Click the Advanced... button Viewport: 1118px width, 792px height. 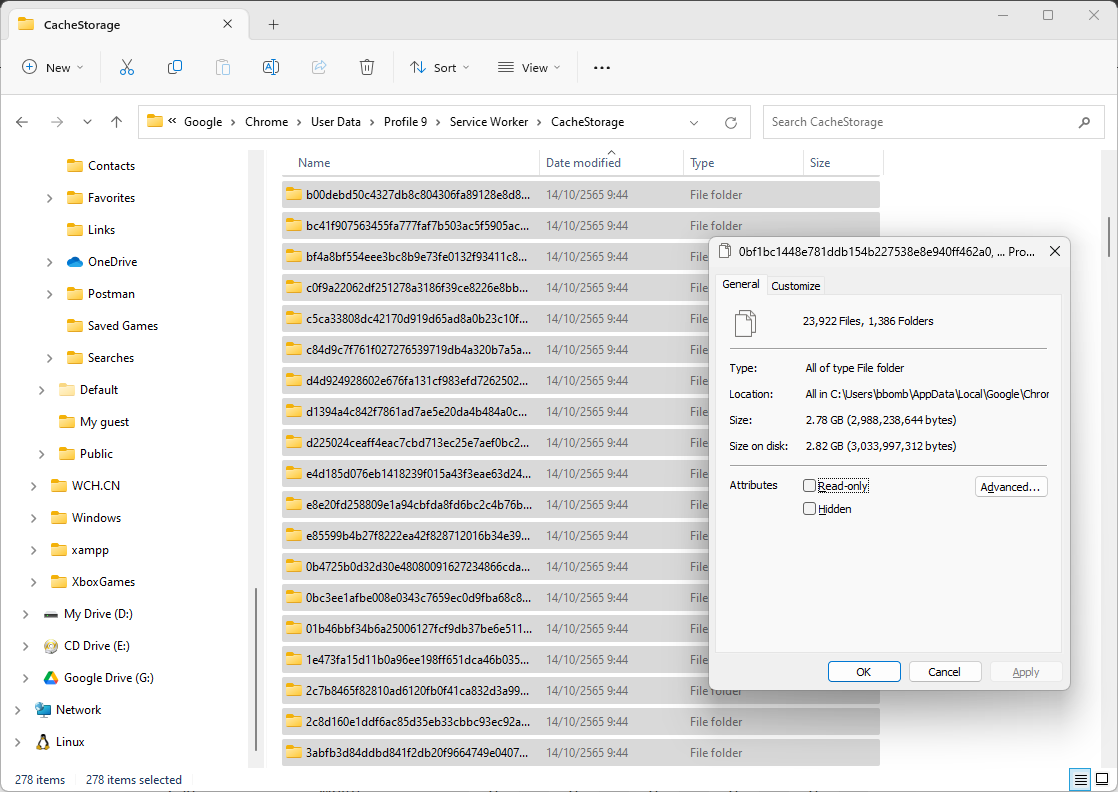(x=1010, y=487)
